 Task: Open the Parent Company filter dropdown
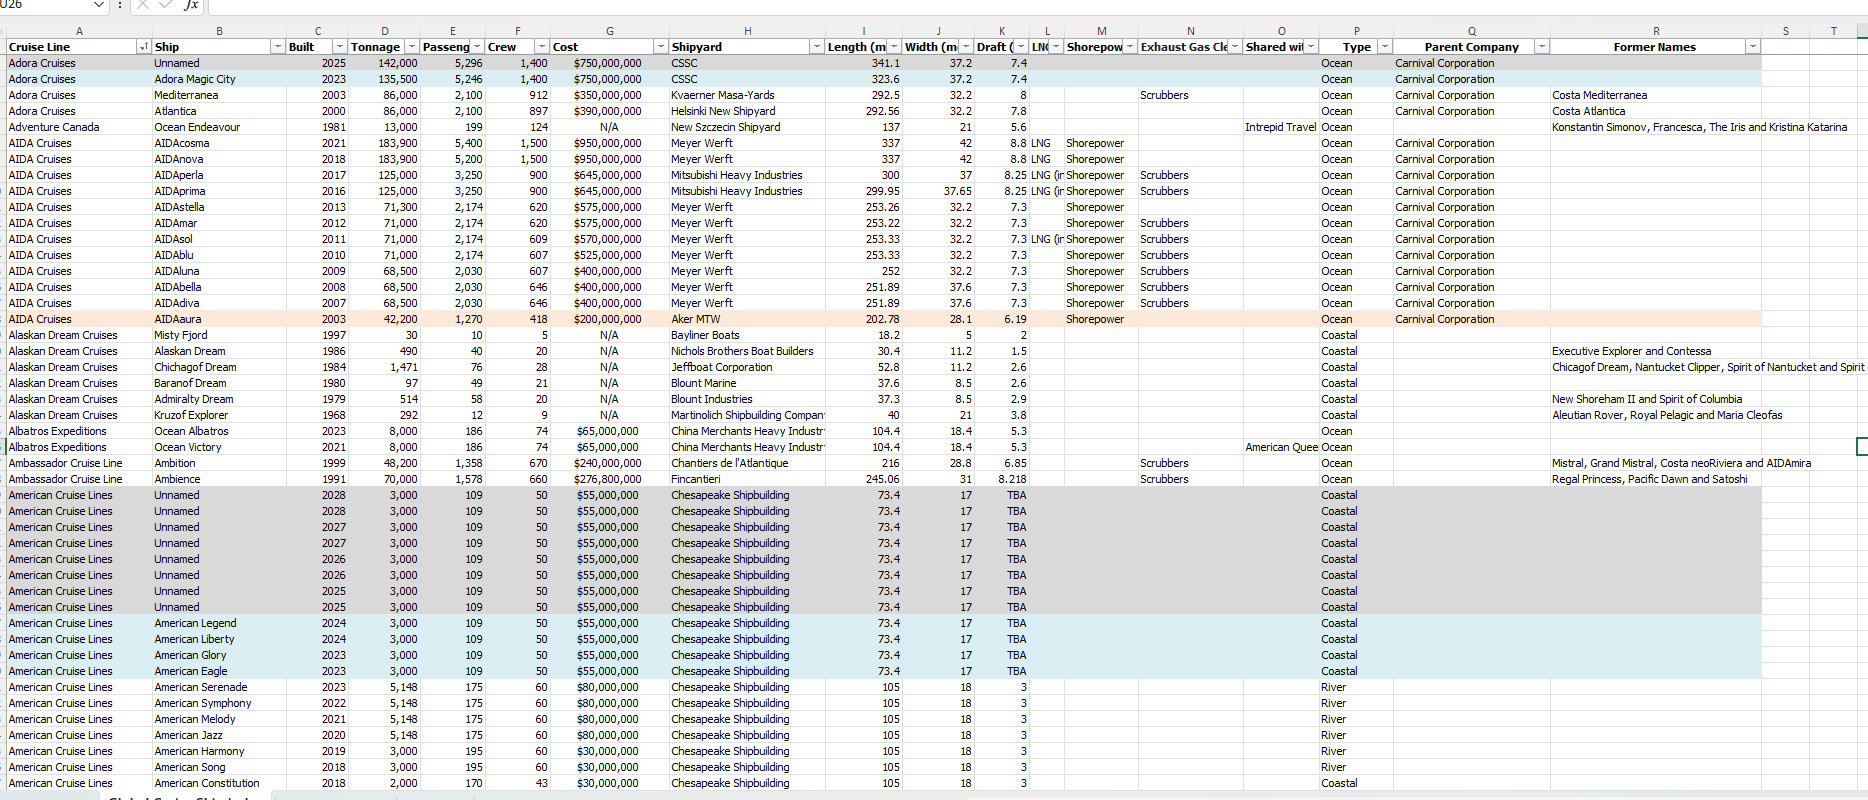[x=1542, y=47]
